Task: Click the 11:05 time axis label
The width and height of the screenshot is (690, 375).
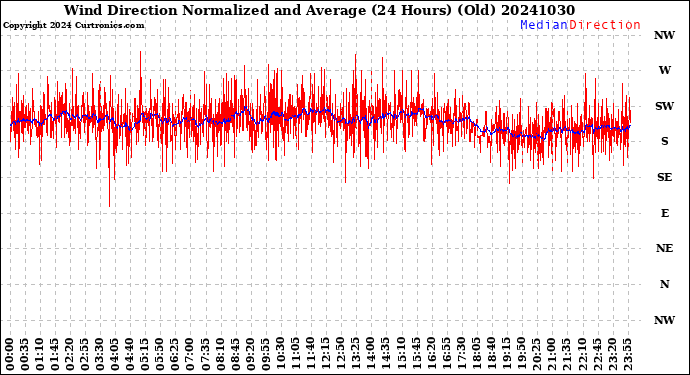Action: click(295, 355)
